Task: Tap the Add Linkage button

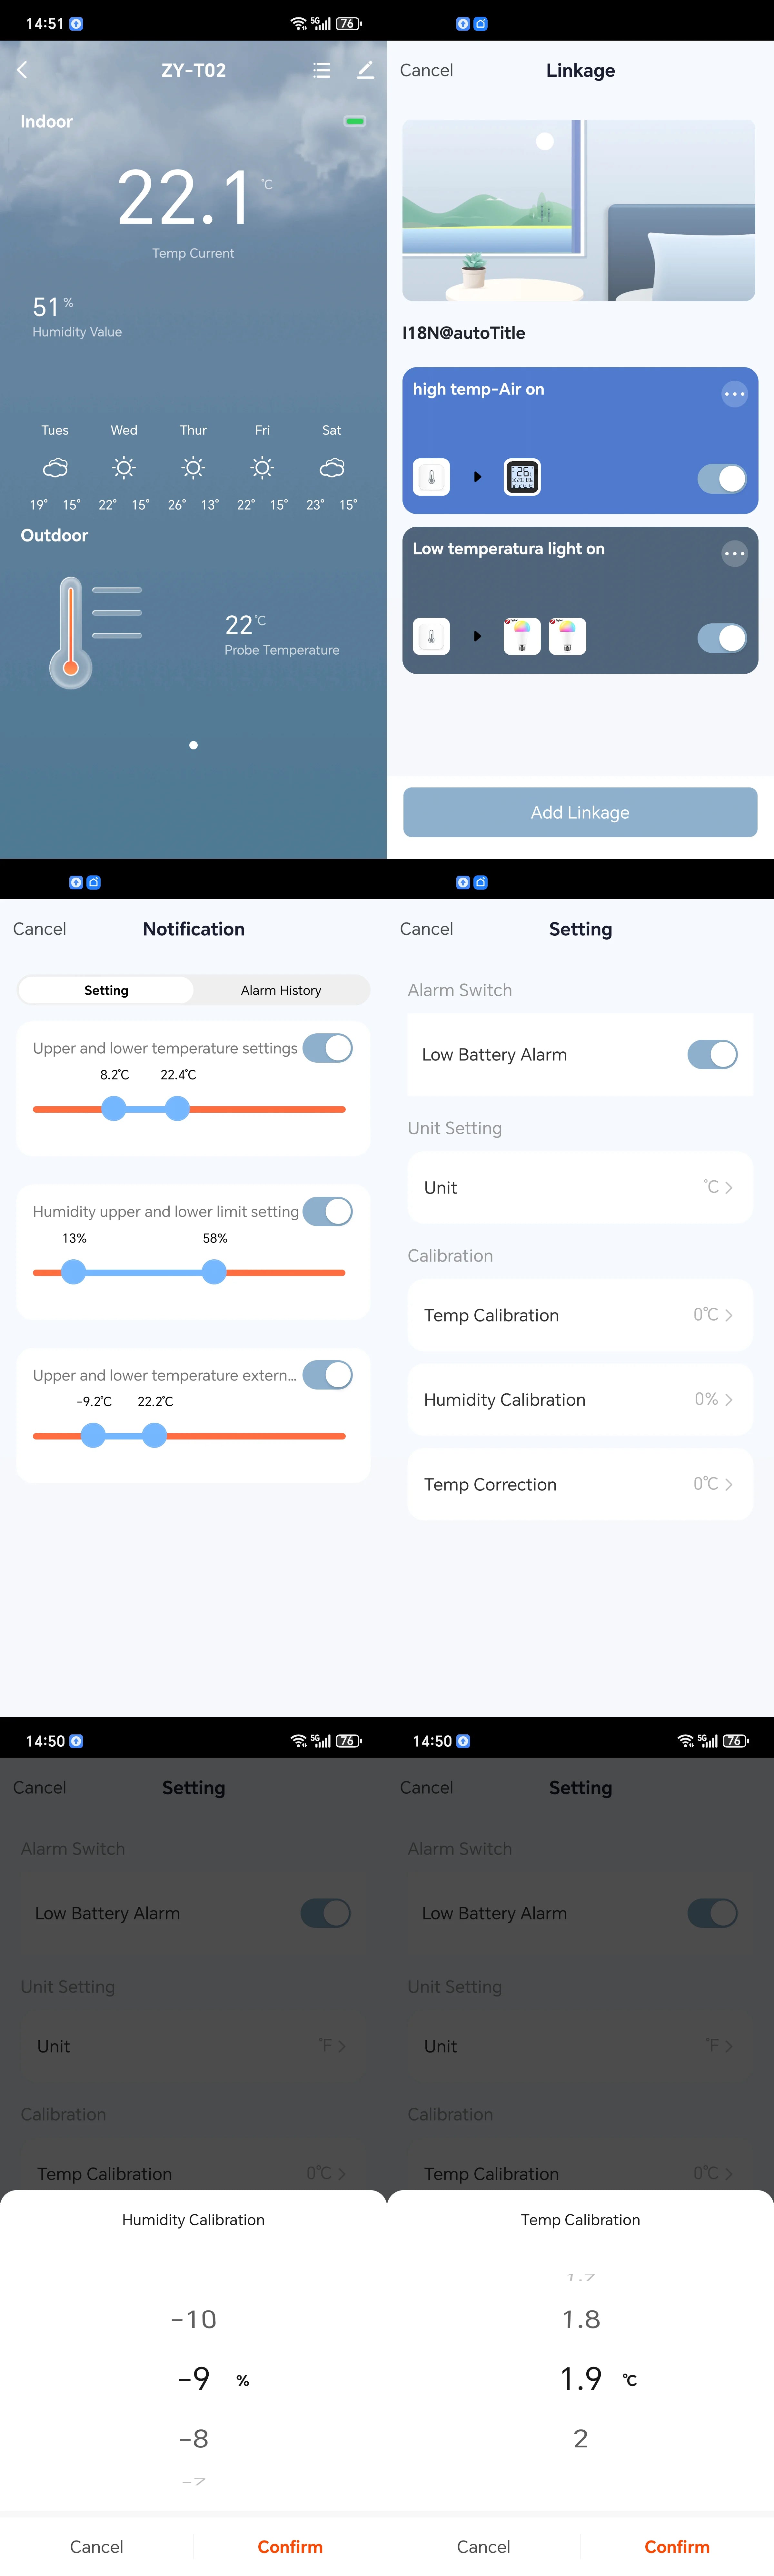Action: (580, 812)
